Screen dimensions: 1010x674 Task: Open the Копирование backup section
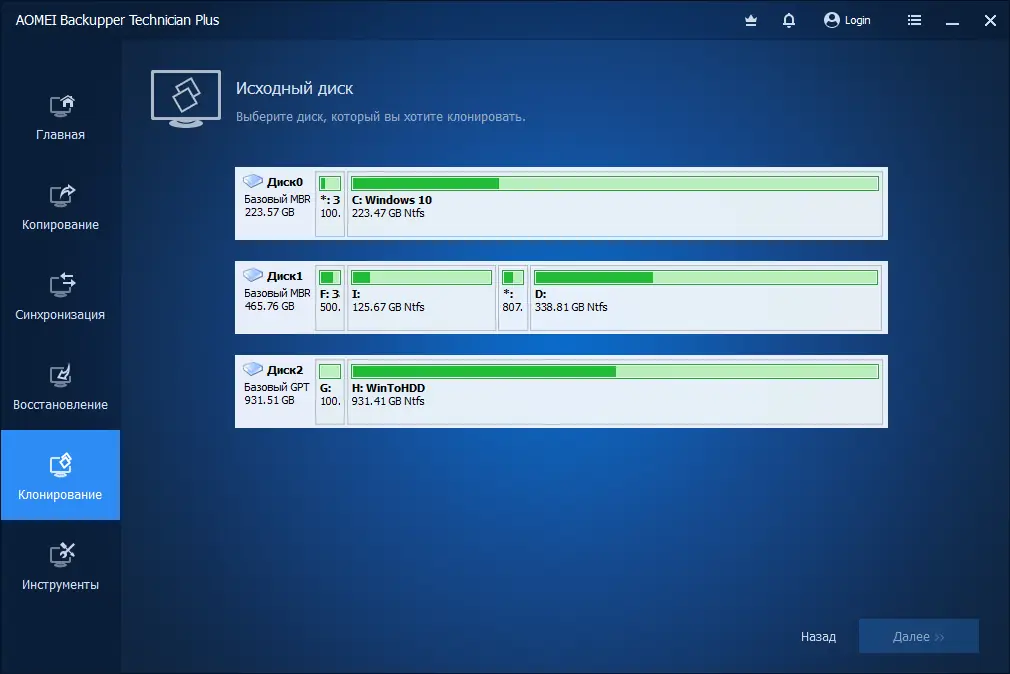pyautogui.click(x=61, y=208)
